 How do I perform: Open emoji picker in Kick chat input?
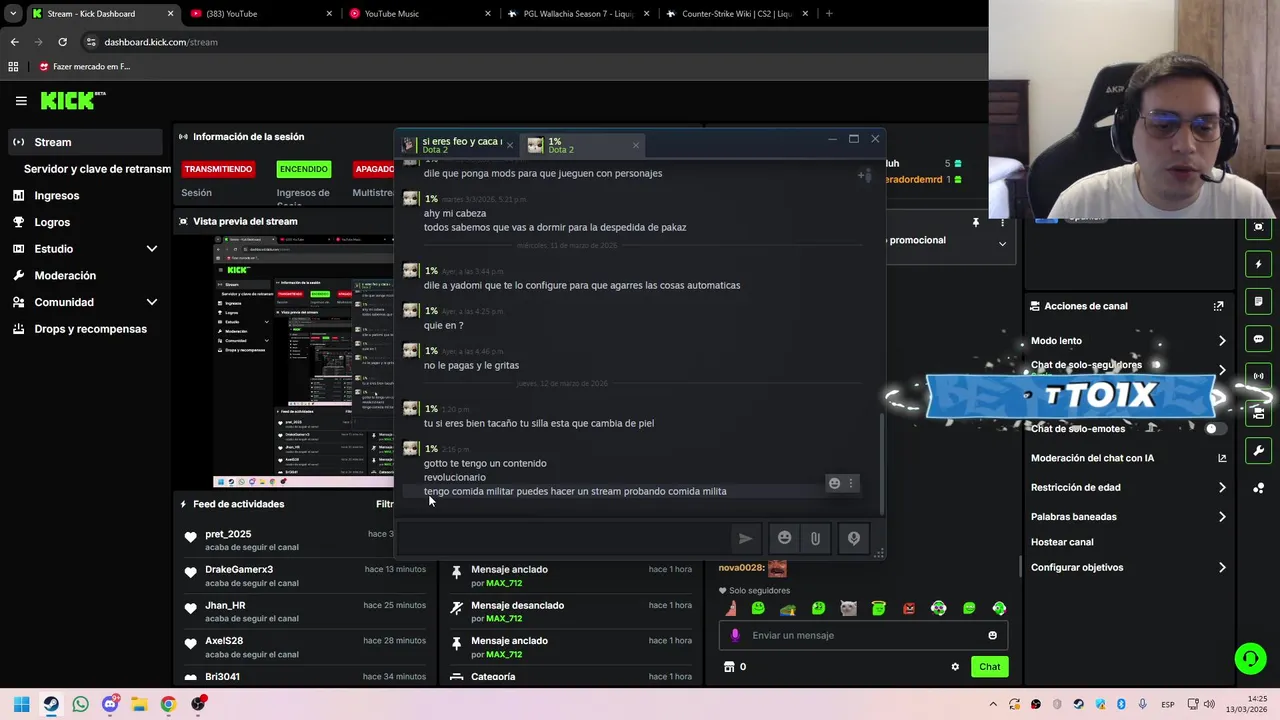(992, 635)
